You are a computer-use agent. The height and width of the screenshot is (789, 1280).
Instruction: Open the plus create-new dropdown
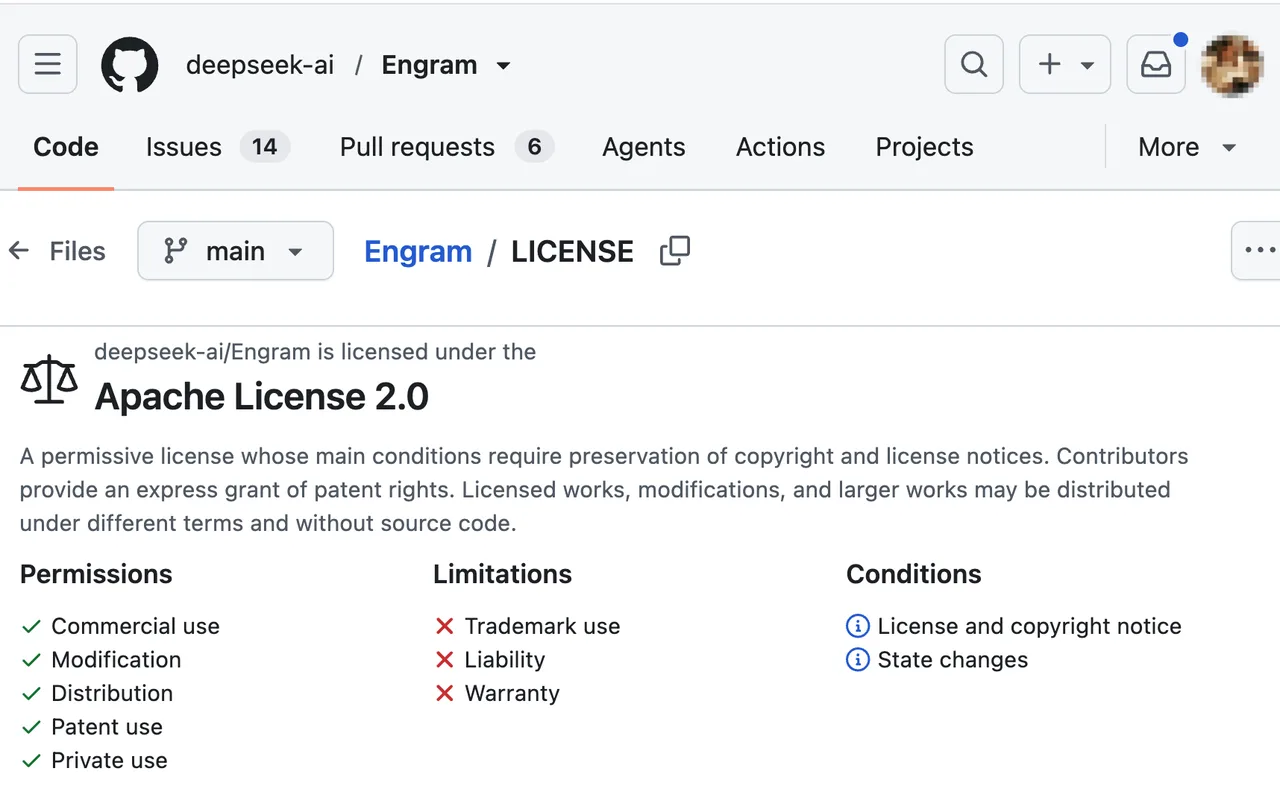pyautogui.click(x=1065, y=65)
